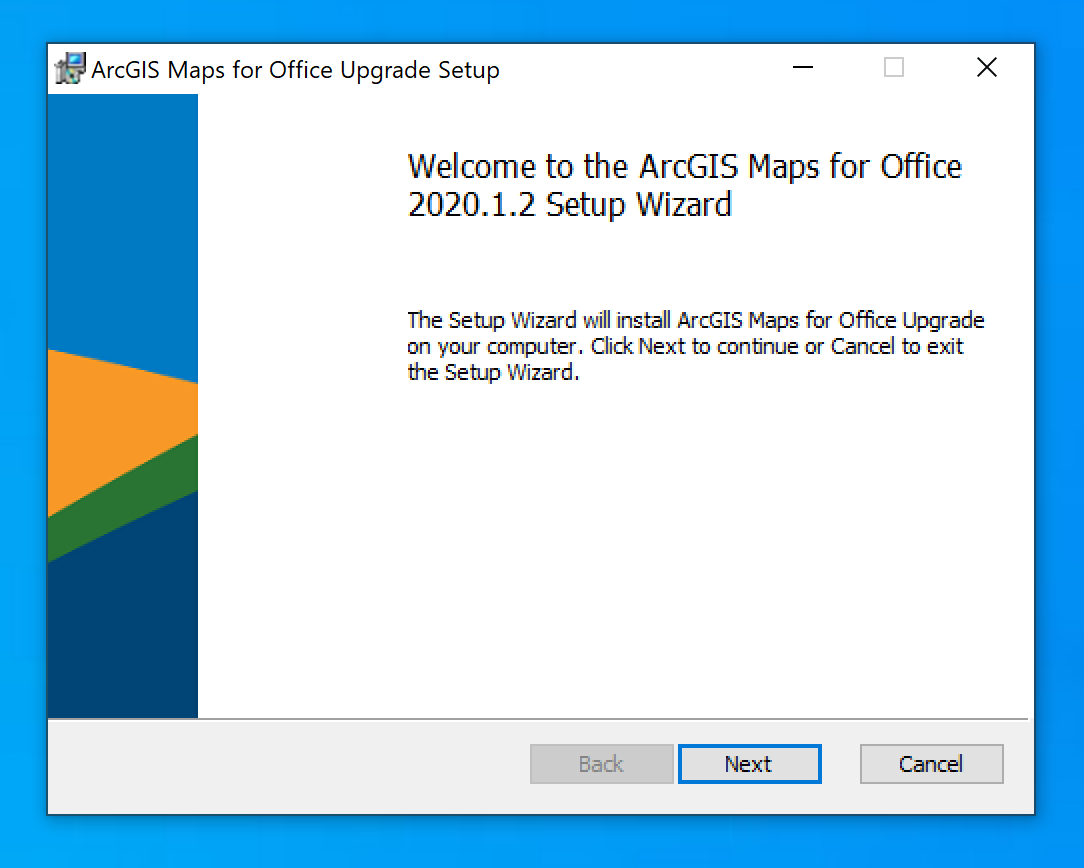Minimize the setup window
The width and height of the screenshot is (1084, 868).
pos(802,68)
